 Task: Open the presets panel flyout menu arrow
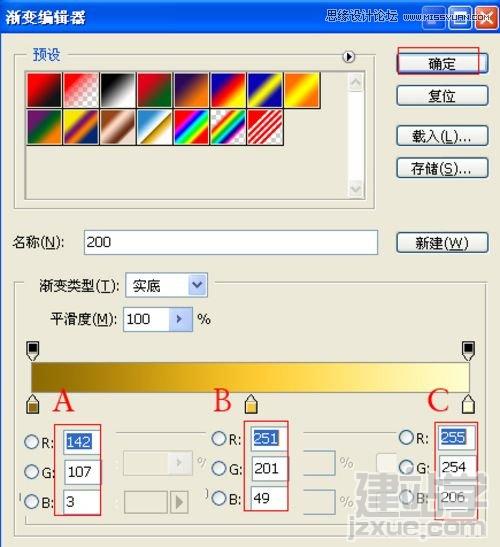(x=349, y=57)
